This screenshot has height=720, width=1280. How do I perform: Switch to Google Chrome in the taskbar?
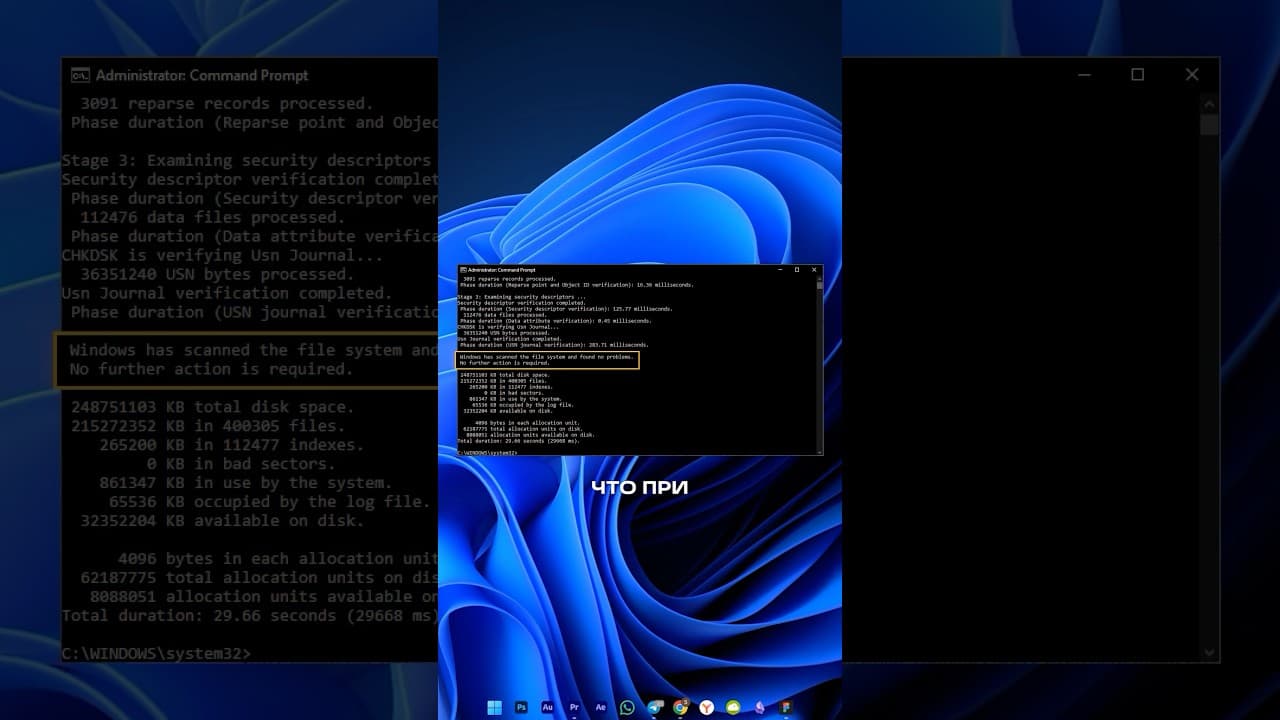point(680,707)
